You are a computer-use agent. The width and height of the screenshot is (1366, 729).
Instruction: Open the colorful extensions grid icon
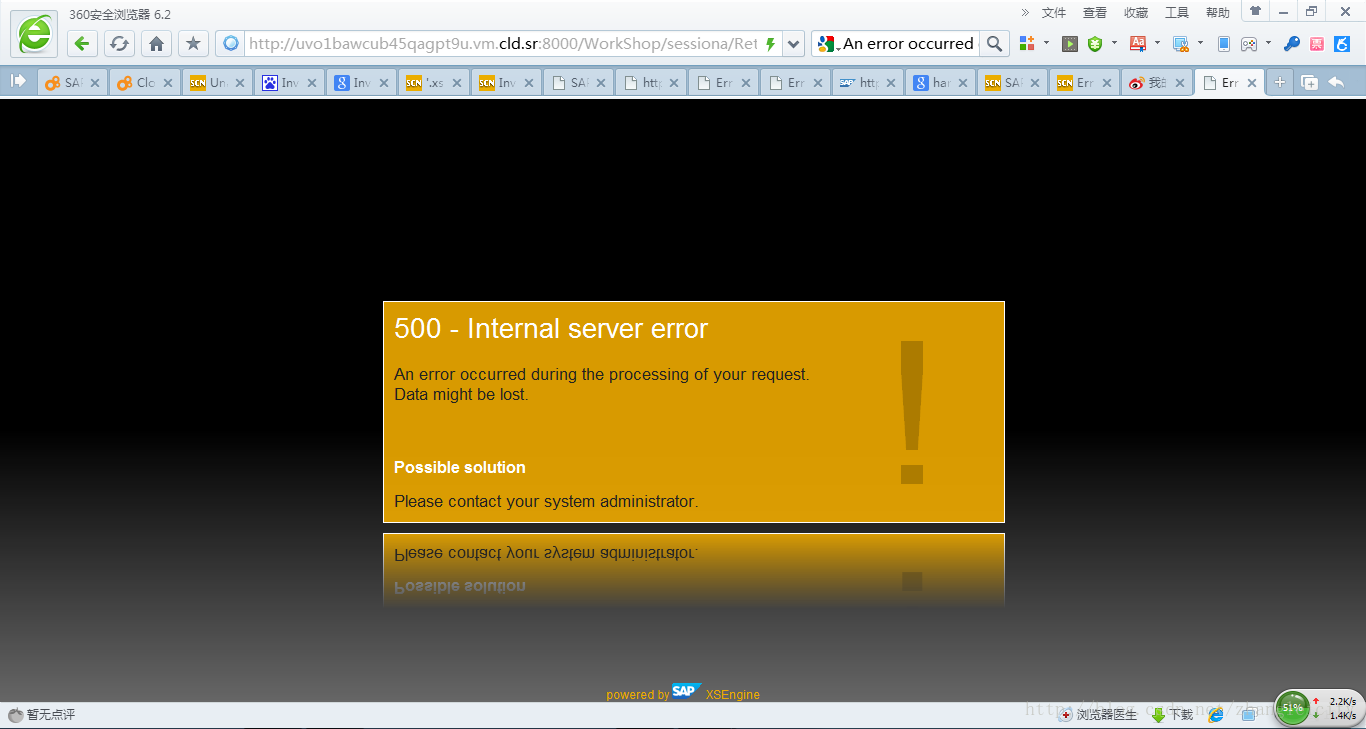point(1027,43)
